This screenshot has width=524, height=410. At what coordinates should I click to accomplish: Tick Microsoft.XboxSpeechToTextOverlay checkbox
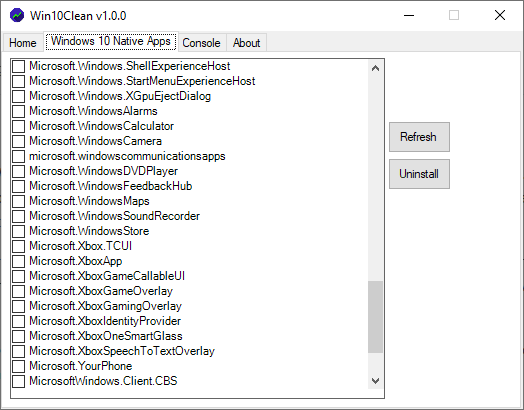[18, 351]
